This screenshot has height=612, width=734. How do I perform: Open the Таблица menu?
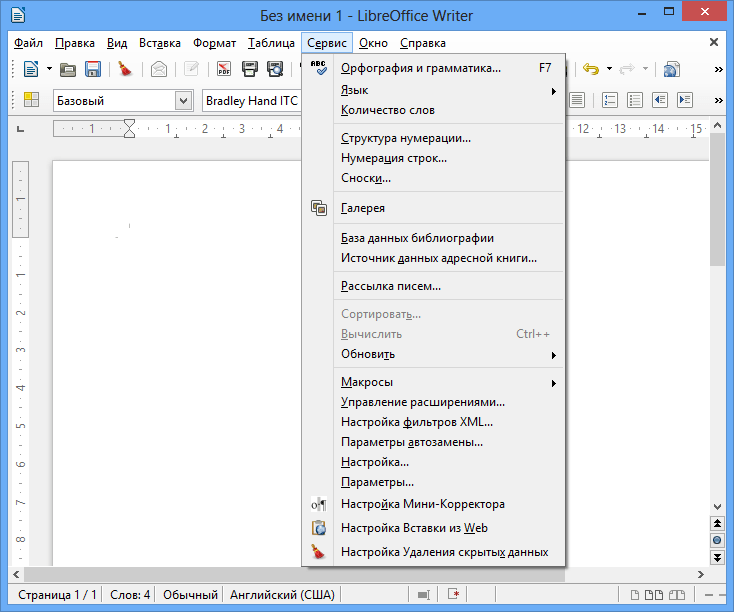click(x=271, y=43)
